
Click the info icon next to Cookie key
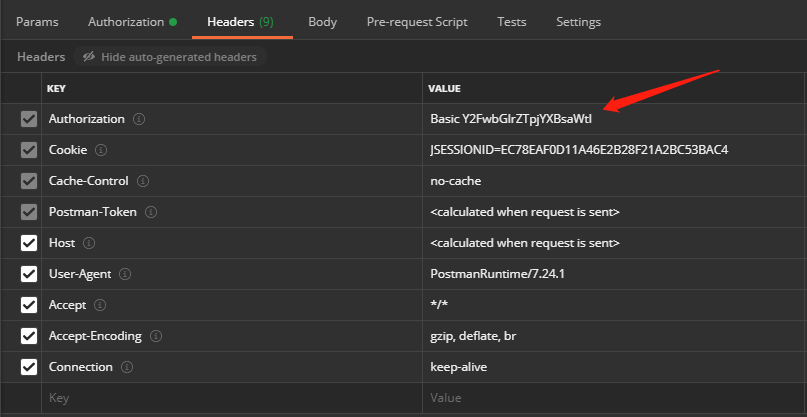click(x=101, y=150)
